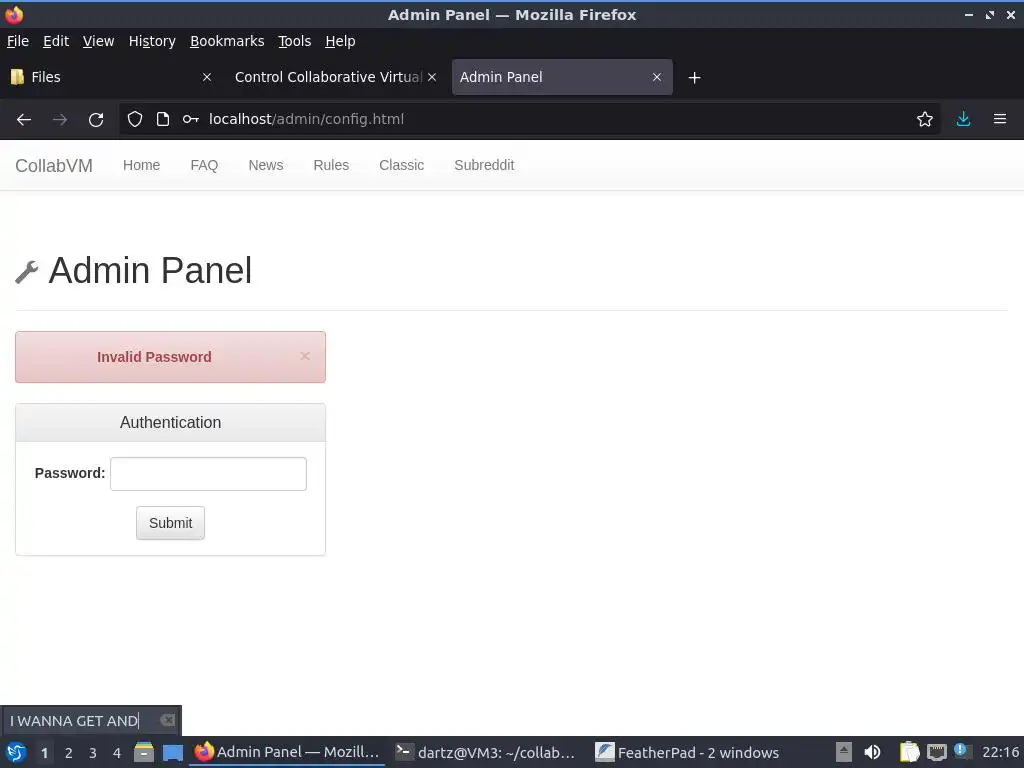Click the network status tray icon
The height and width of the screenshot is (768, 1024).
pos(936,752)
